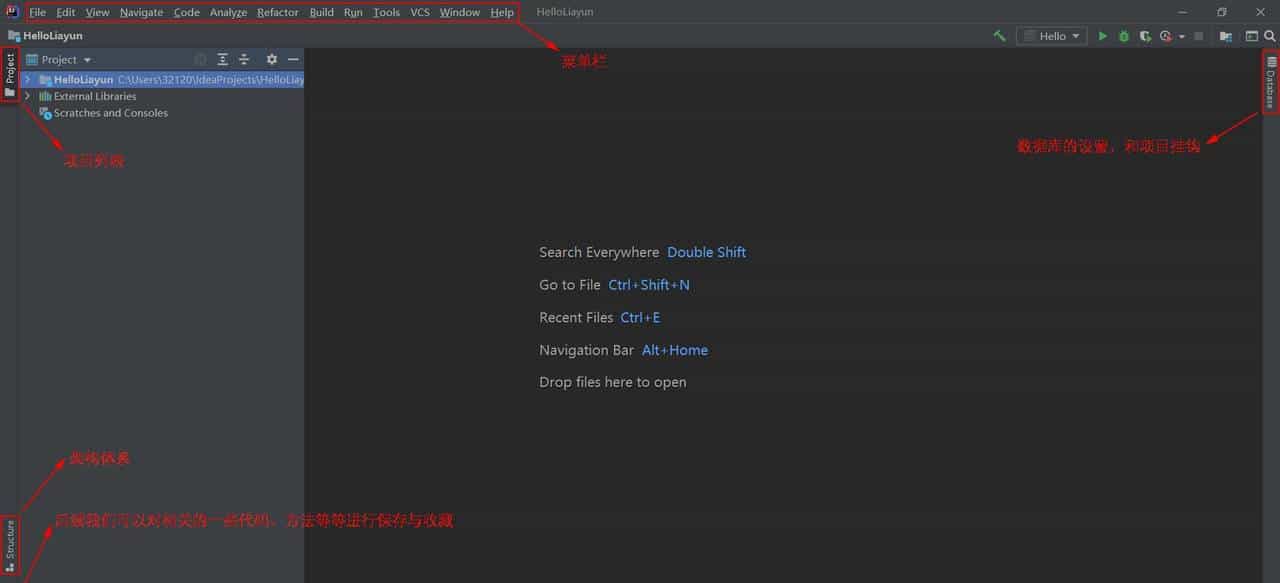Run the Hello configuration with green play icon
Viewport: 1280px width, 583px height.
click(x=1102, y=35)
